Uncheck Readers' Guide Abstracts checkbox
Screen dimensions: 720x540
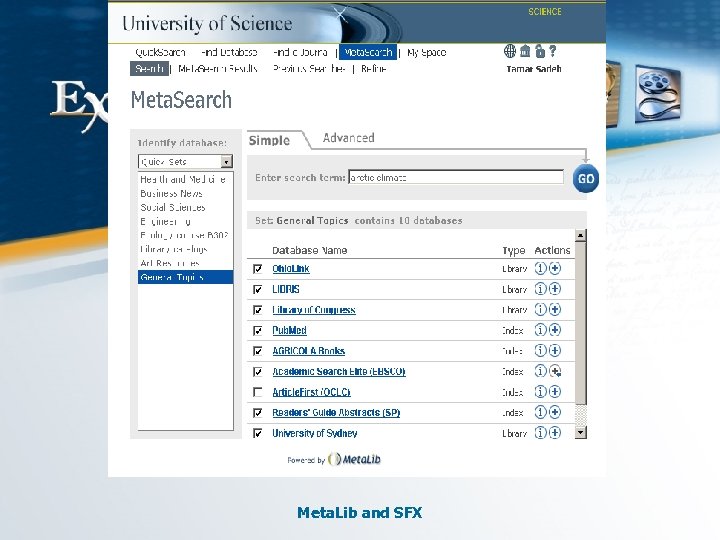pos(258,412)
